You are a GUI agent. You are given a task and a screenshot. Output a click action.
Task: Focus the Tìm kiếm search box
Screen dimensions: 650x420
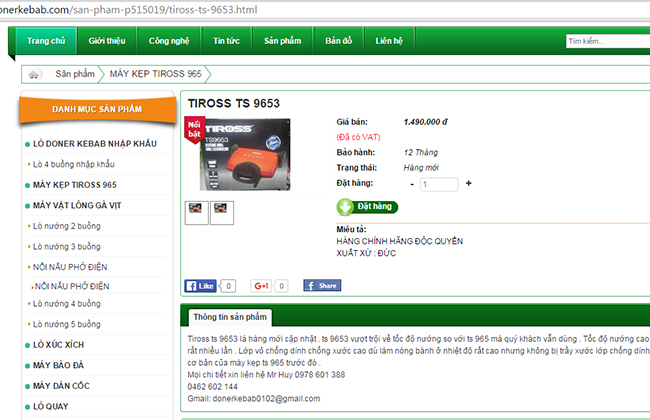(x=605, y=41)
